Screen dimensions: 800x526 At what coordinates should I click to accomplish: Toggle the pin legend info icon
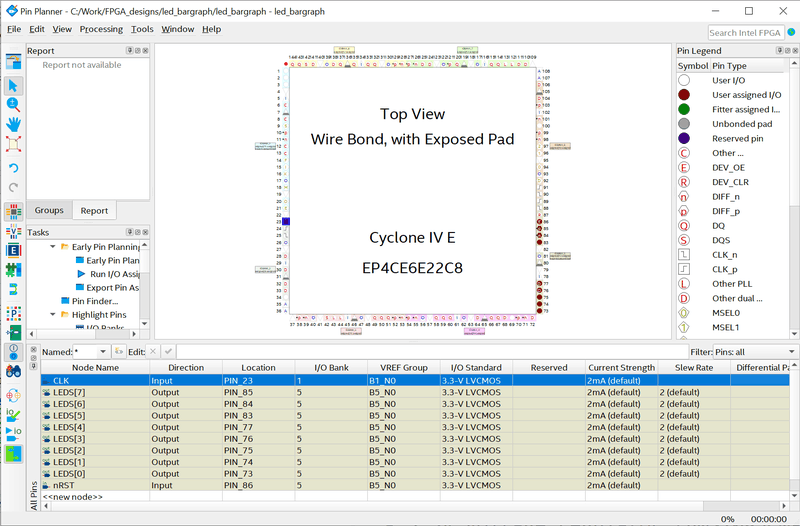tap(13, 352)
